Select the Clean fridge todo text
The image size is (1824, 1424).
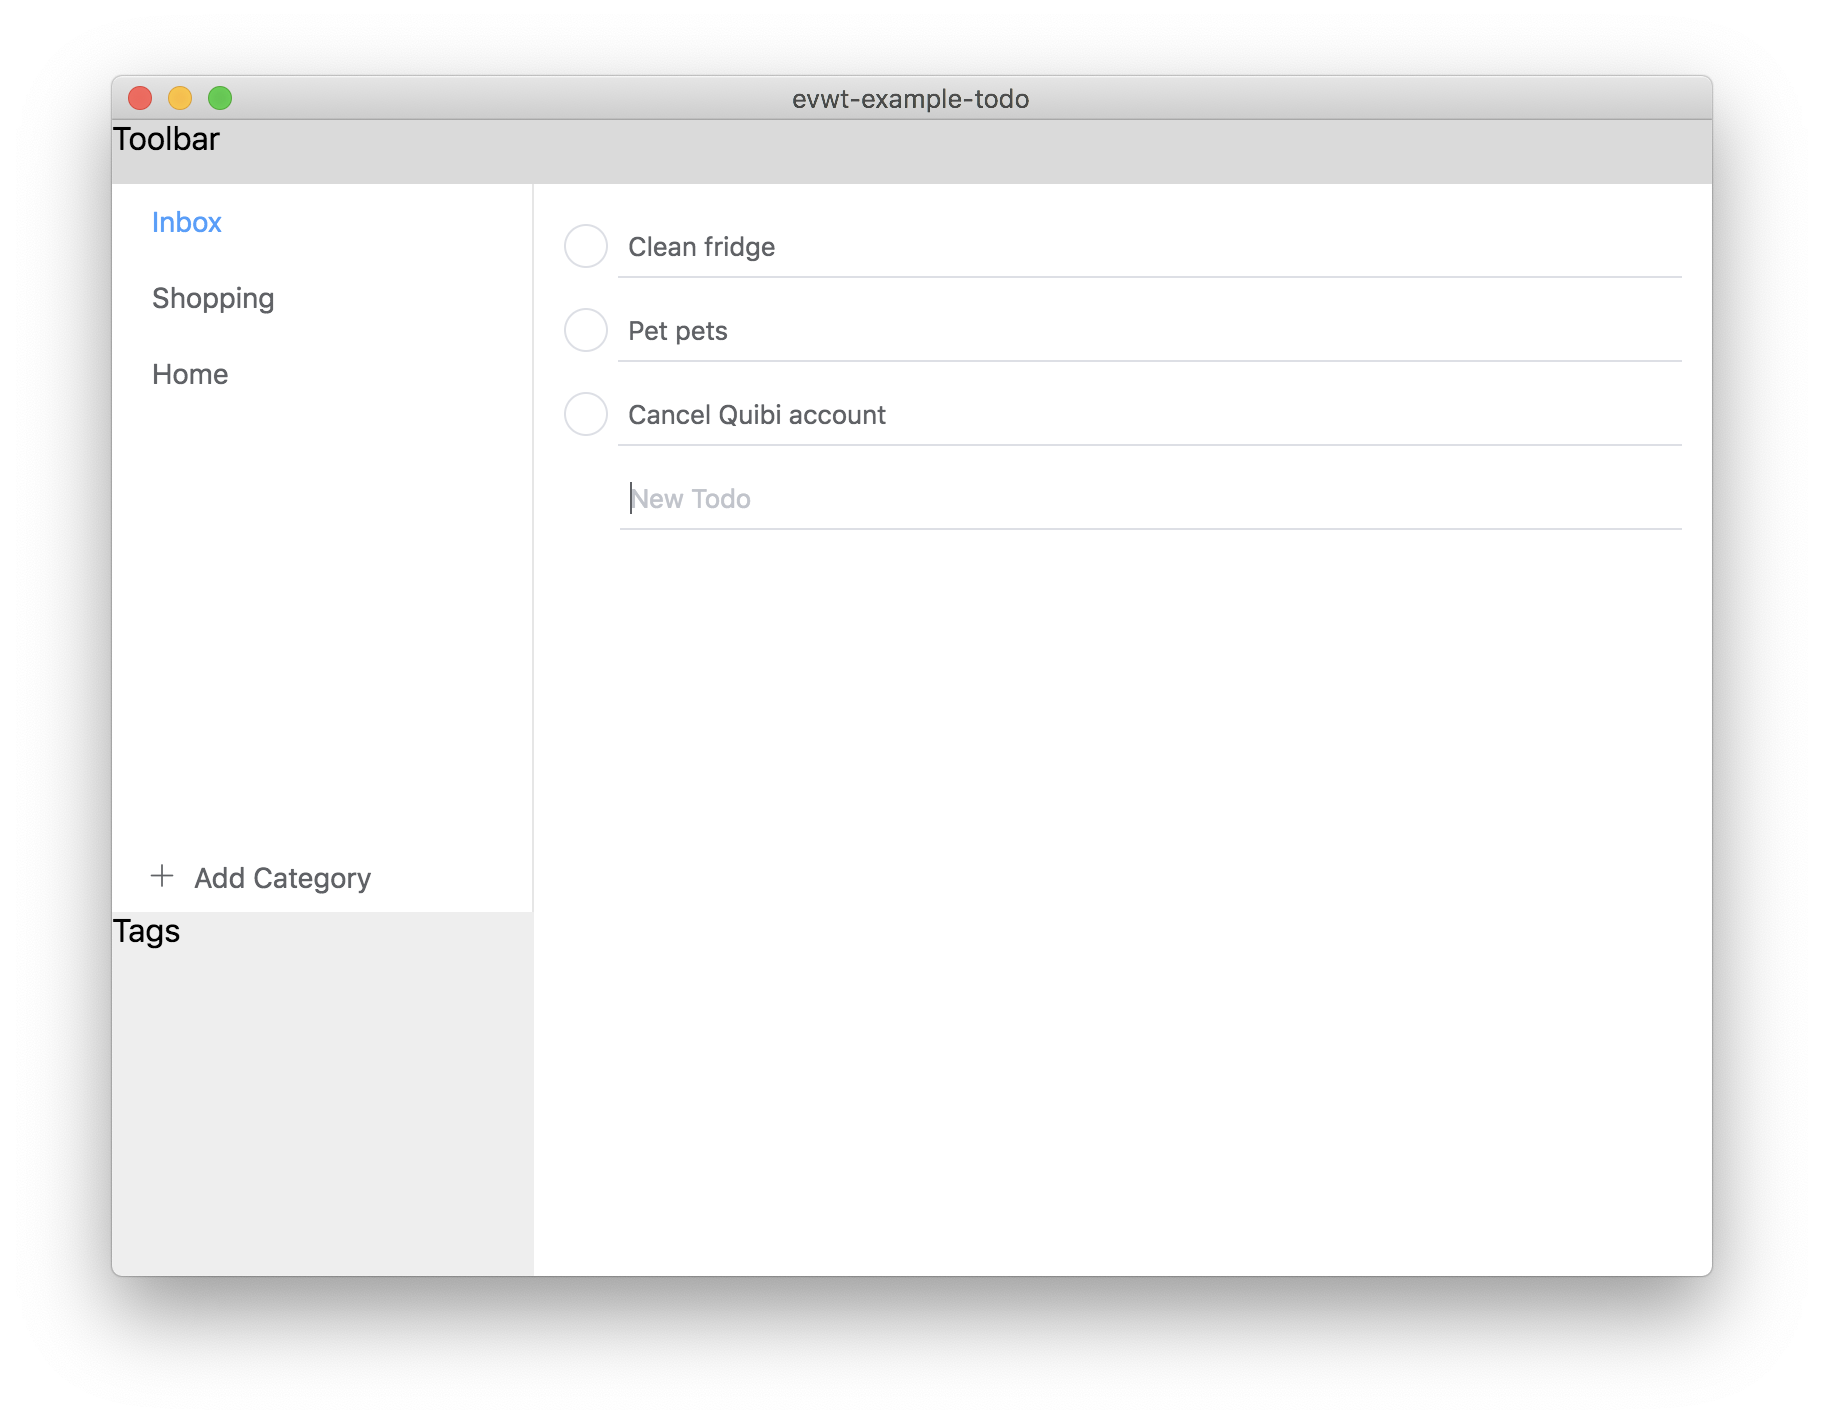(701, 247)
